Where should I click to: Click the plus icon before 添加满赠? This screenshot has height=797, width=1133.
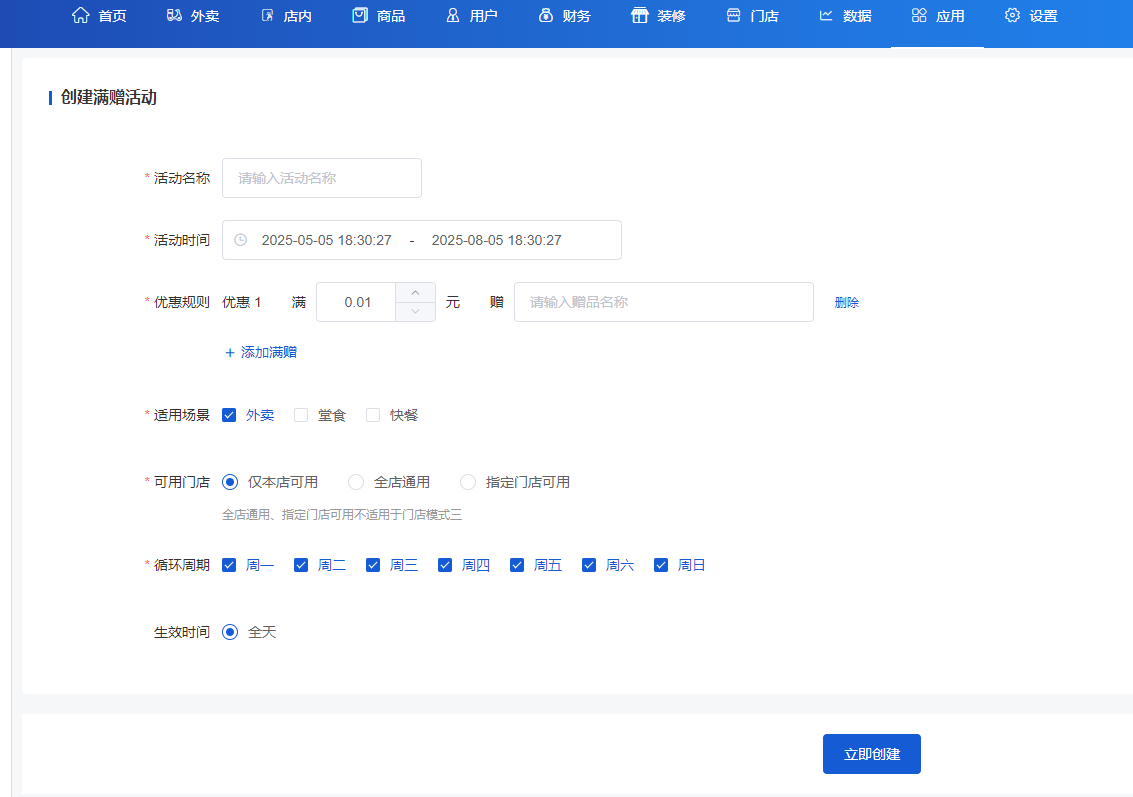230,353
